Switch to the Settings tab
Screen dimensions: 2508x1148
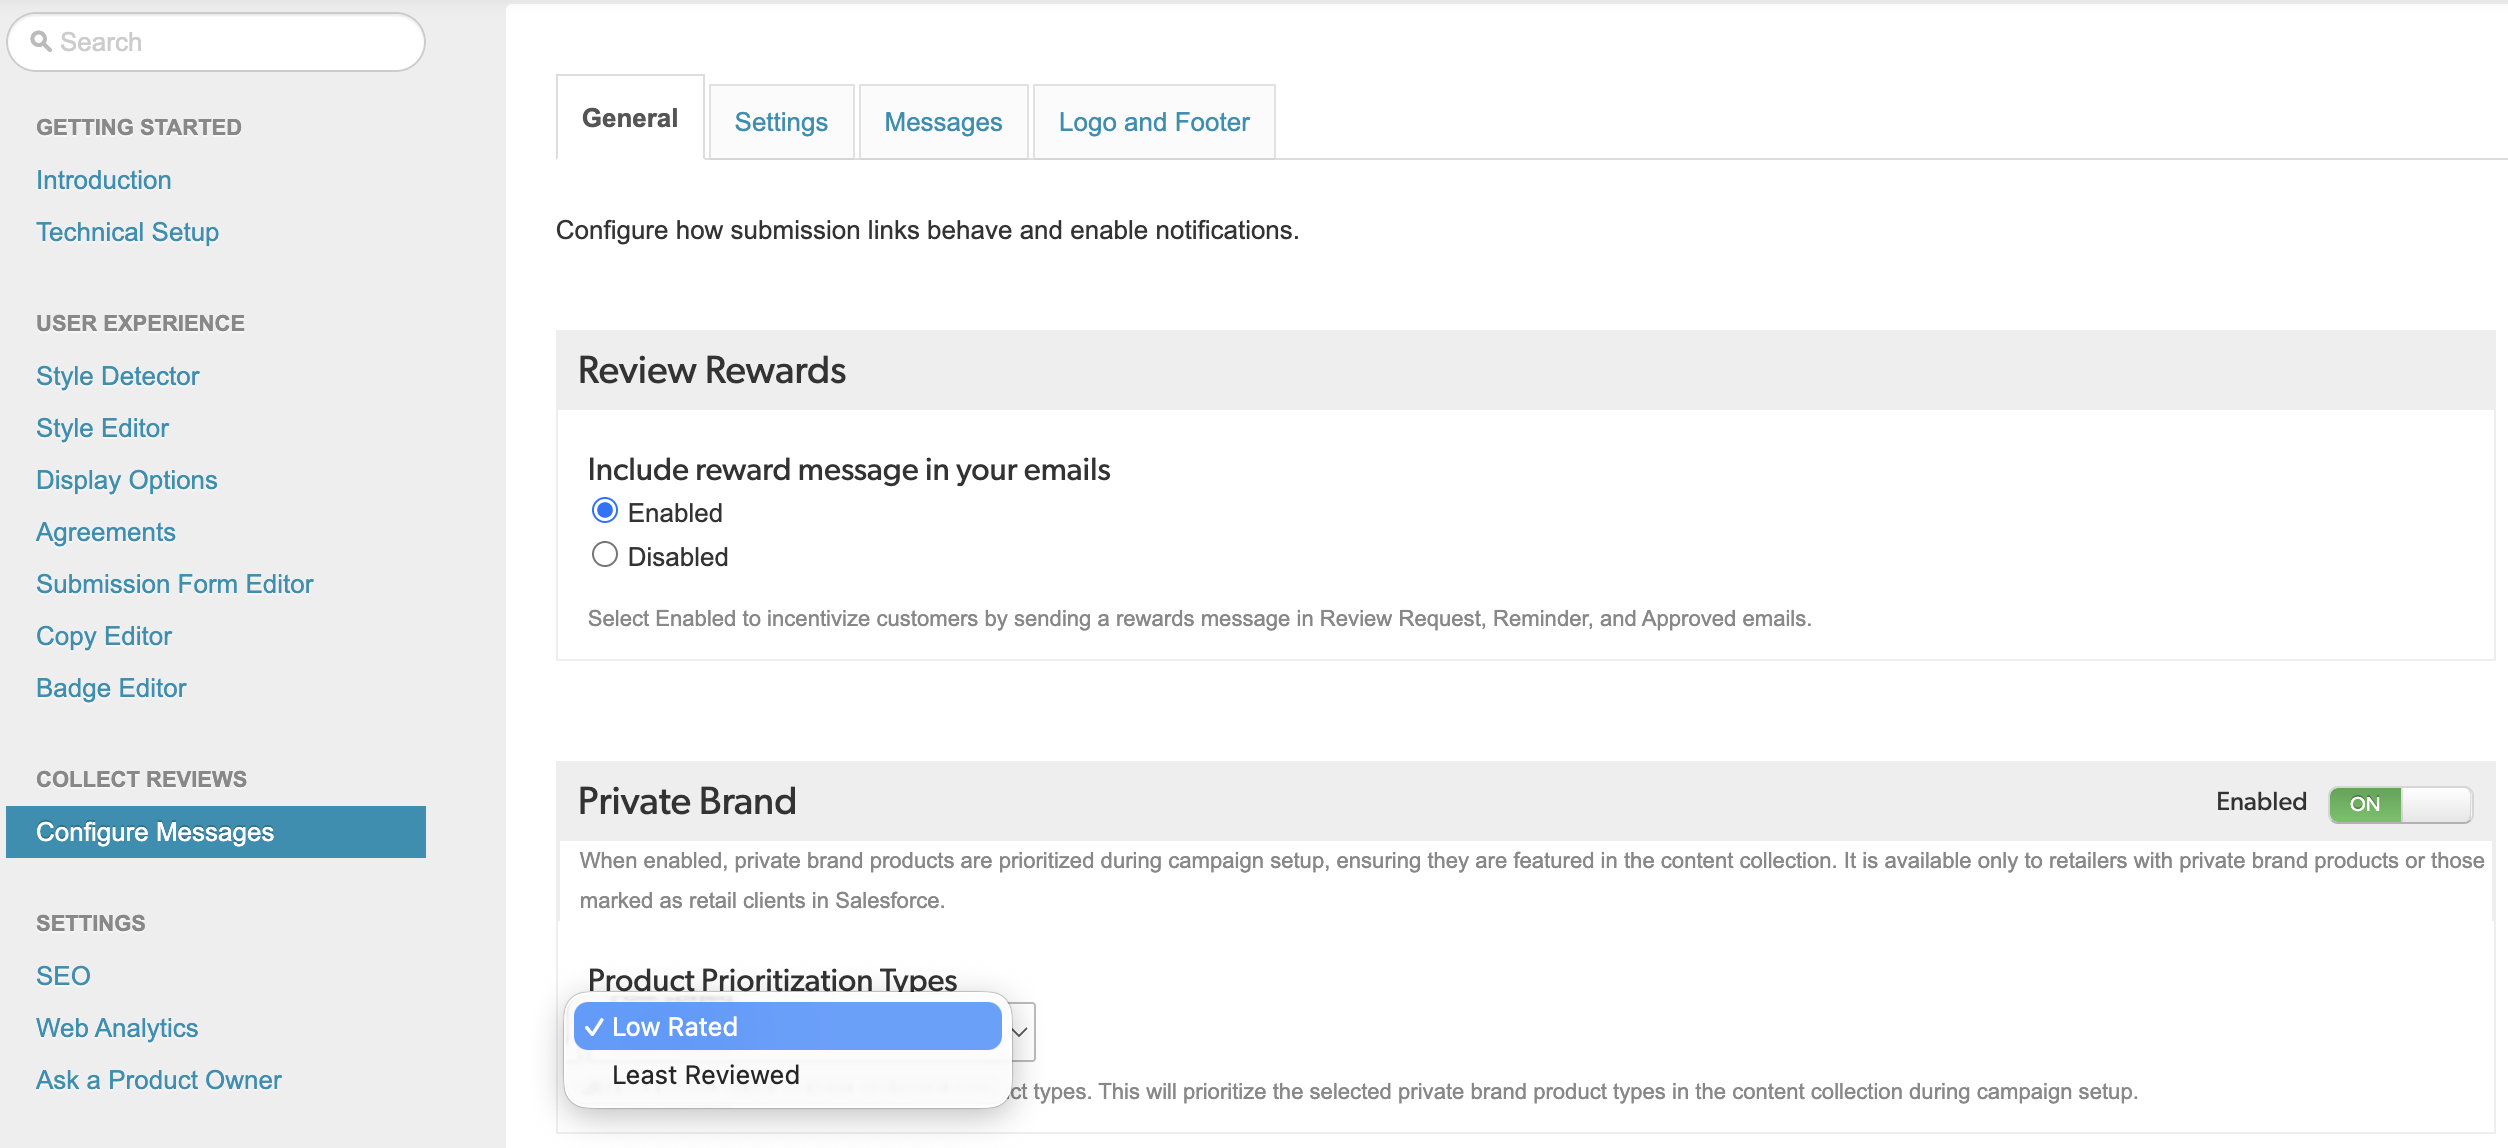781,122
